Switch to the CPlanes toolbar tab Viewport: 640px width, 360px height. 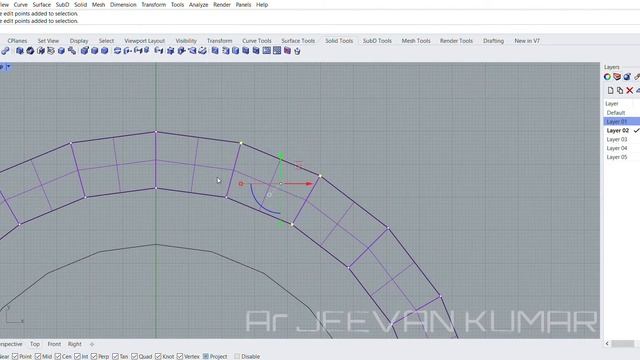(x=17, y=41)
